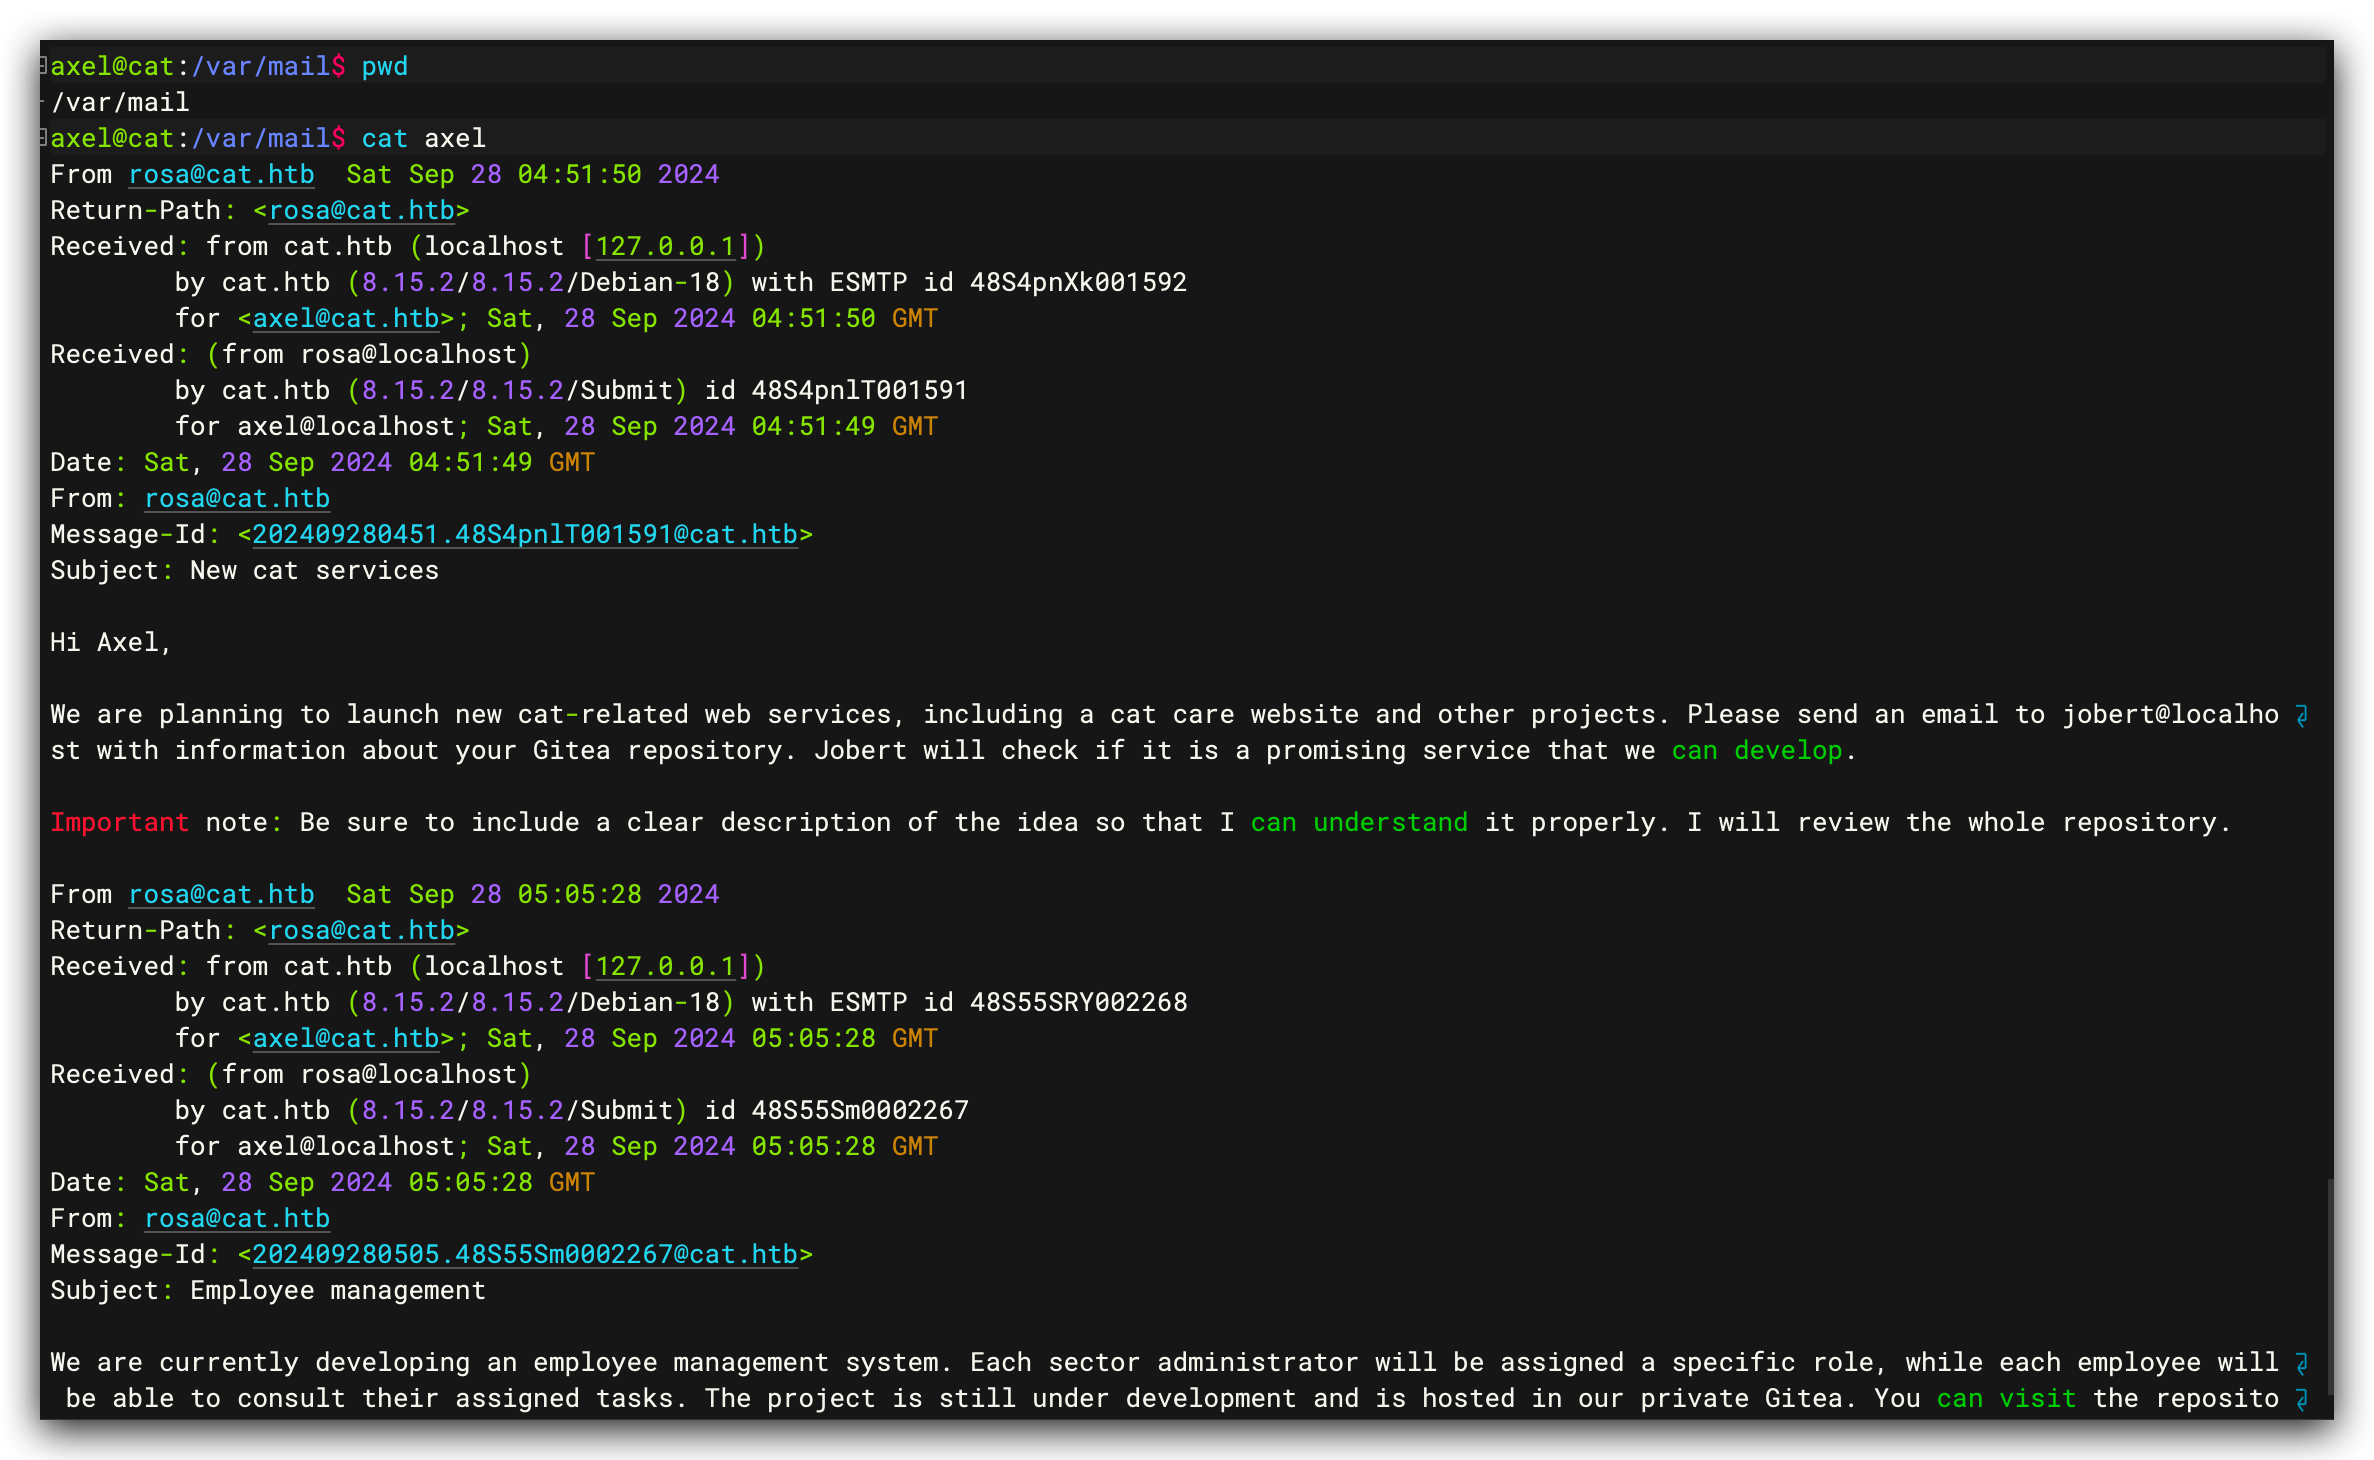Screen dimensions: 2374x1460
Task: Open Message-Id link 202409280505.48S55Sm0002267@cat.htb
Action: (x=525, y=1255)
